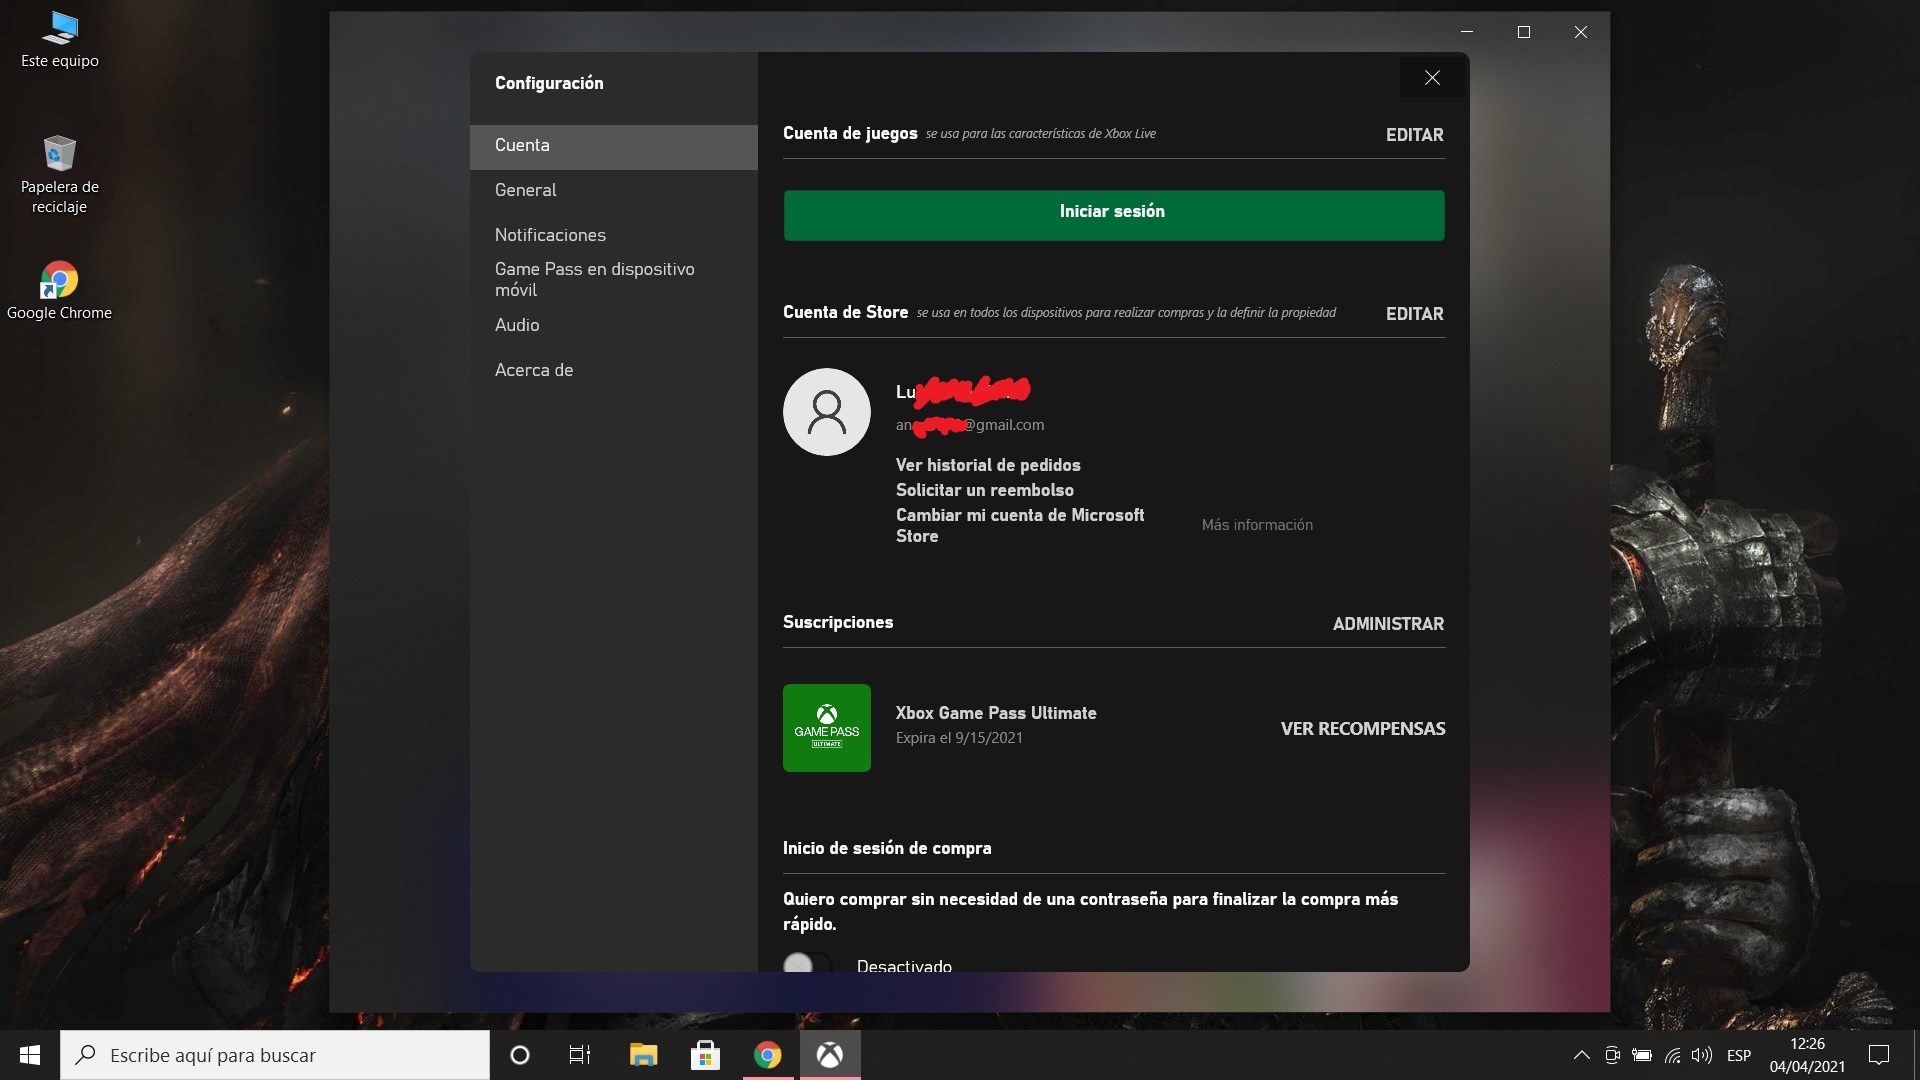Viewport: 1920px width, 1080px height.
Task: Open Ver historial de pedidos
Action: point(988,465)
